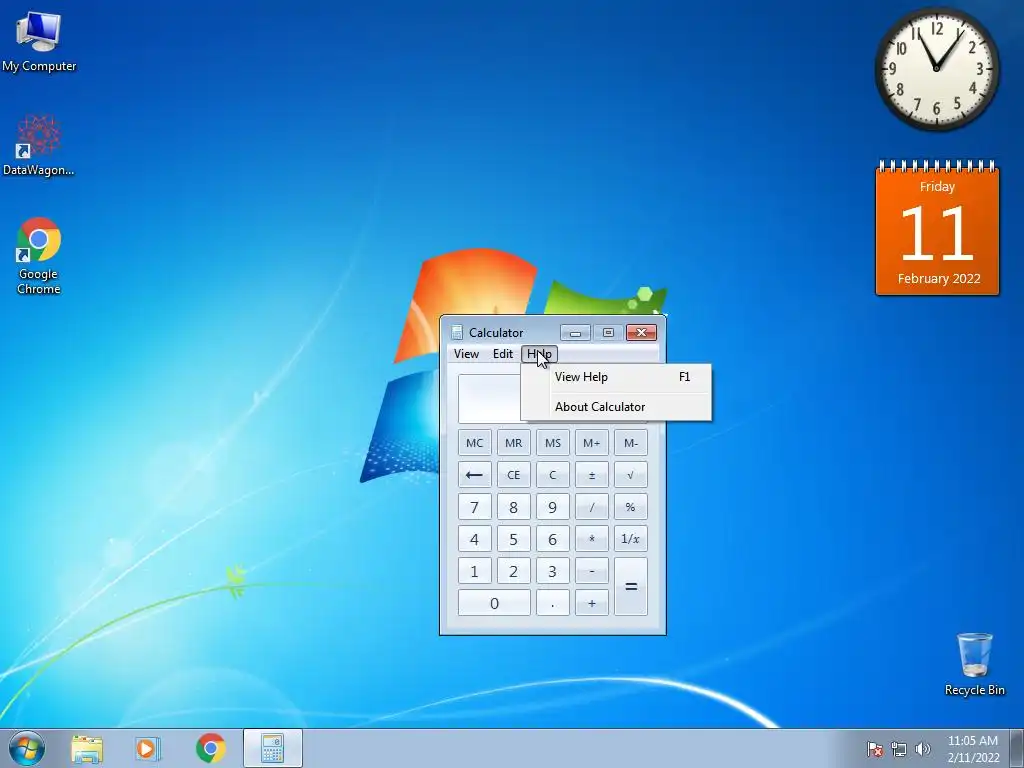1024x768 pixels.
Task: Close the Calculator window
Action: click(641, 332)
